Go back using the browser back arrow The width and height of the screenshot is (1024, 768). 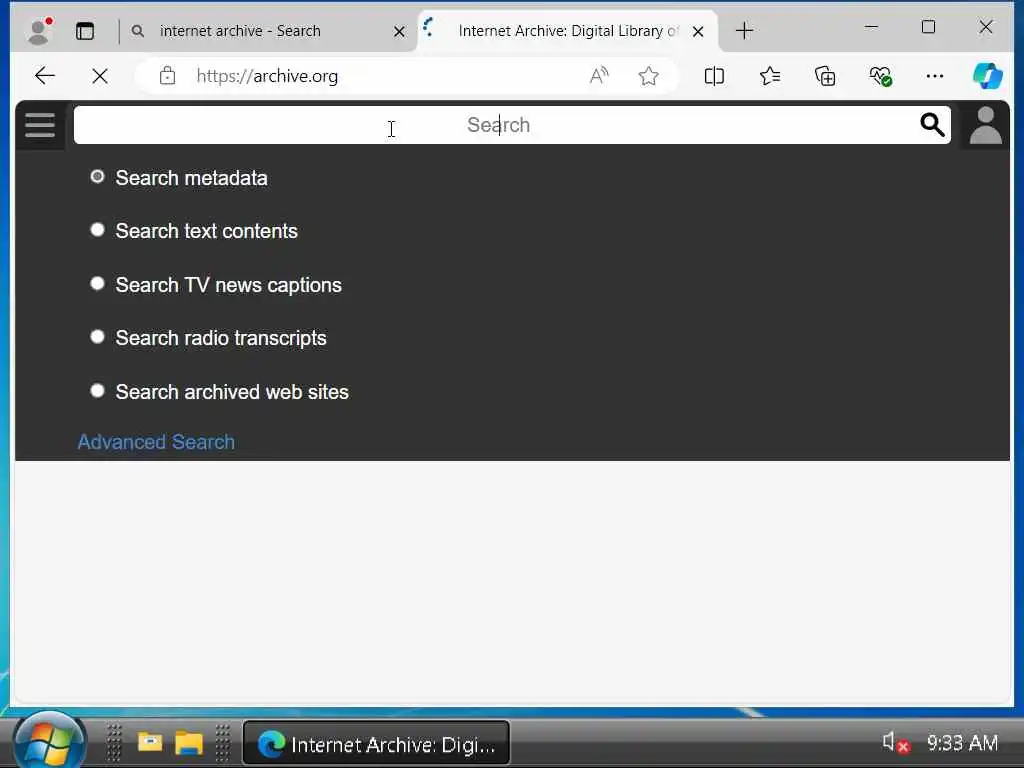click(44, 76)
